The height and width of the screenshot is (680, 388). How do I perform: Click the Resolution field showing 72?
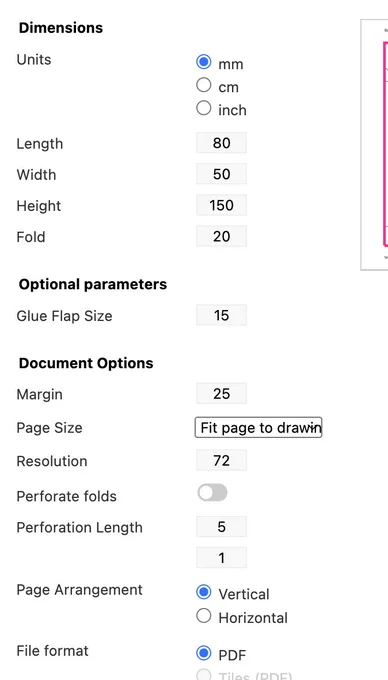click(x=222, y=461)
